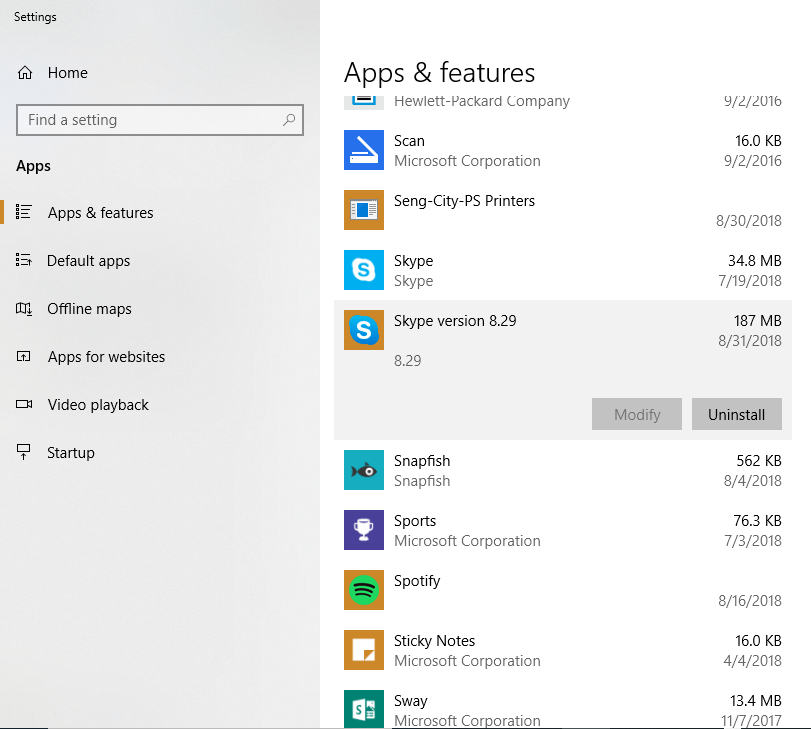Click the Sway app icon

(x=363, y=709)
